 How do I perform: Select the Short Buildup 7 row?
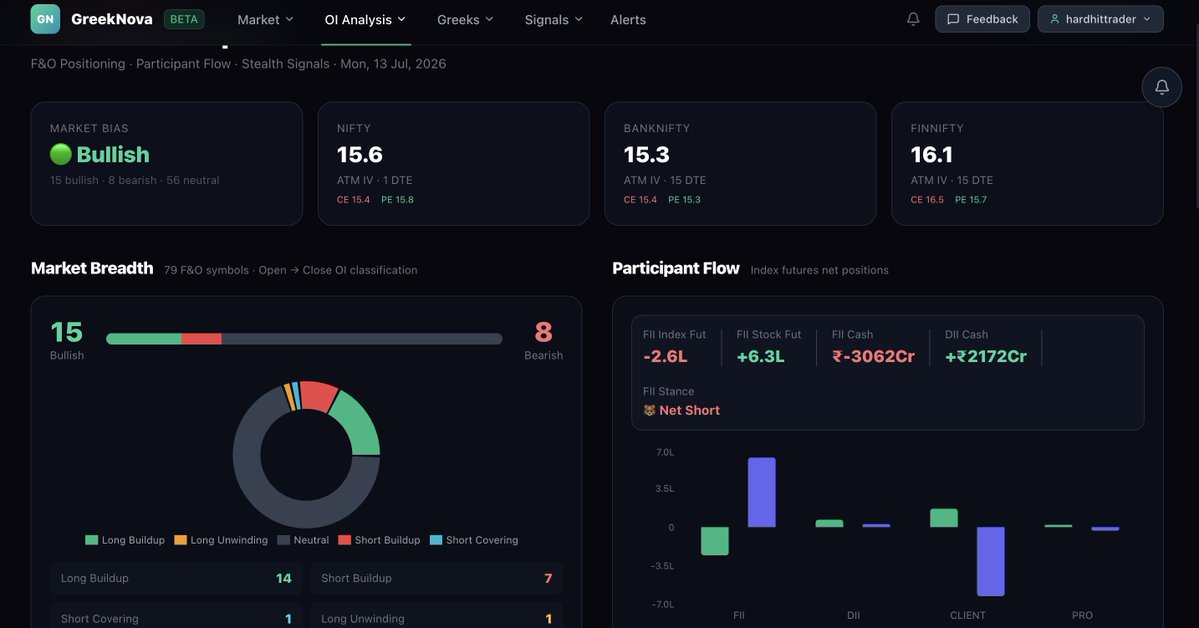[437, 578]
